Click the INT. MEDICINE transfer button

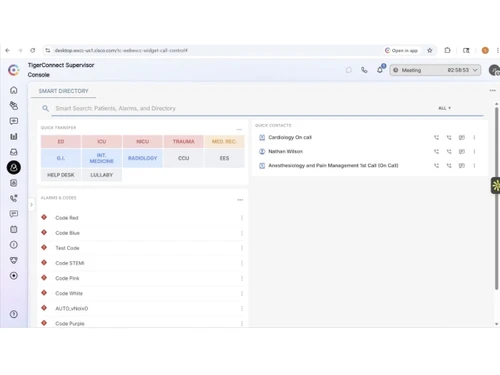point(102,158)
